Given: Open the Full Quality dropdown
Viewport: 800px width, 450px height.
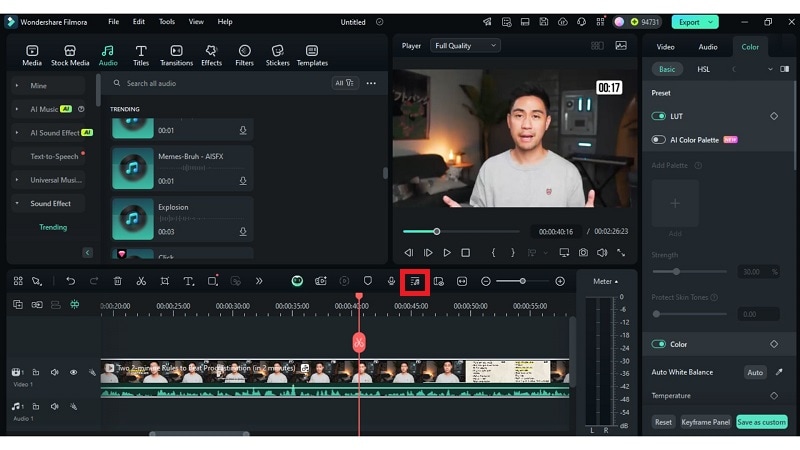Looking at the screenshot, I should [x=465, y=45].
